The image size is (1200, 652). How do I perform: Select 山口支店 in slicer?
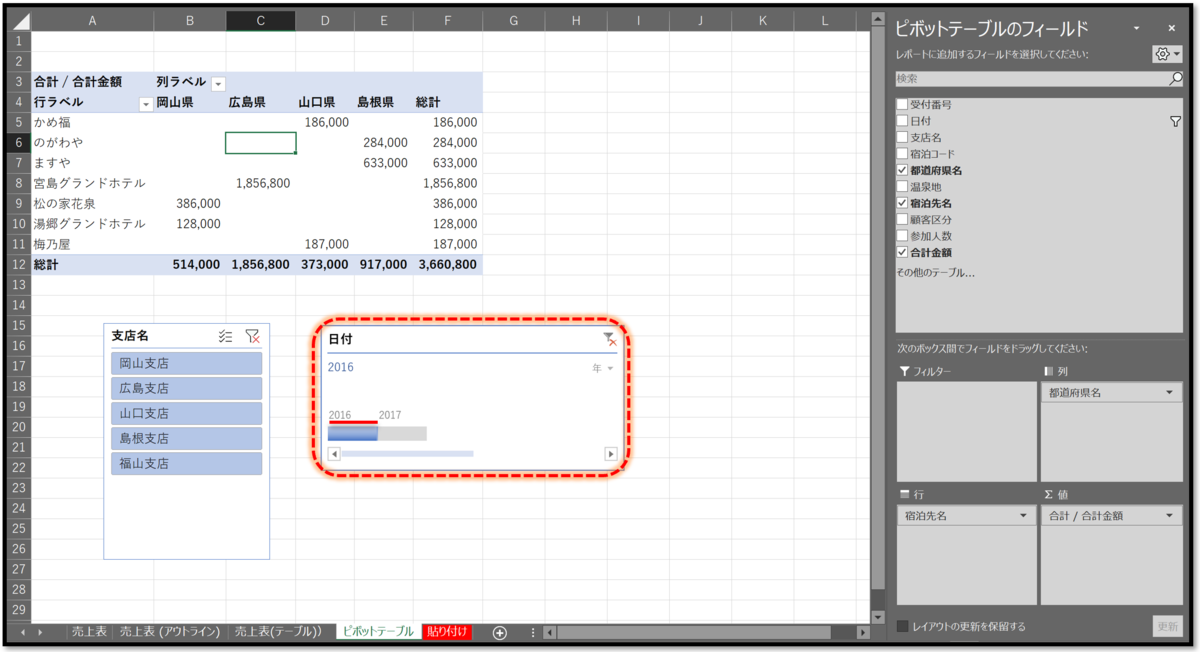pos(186,414)
